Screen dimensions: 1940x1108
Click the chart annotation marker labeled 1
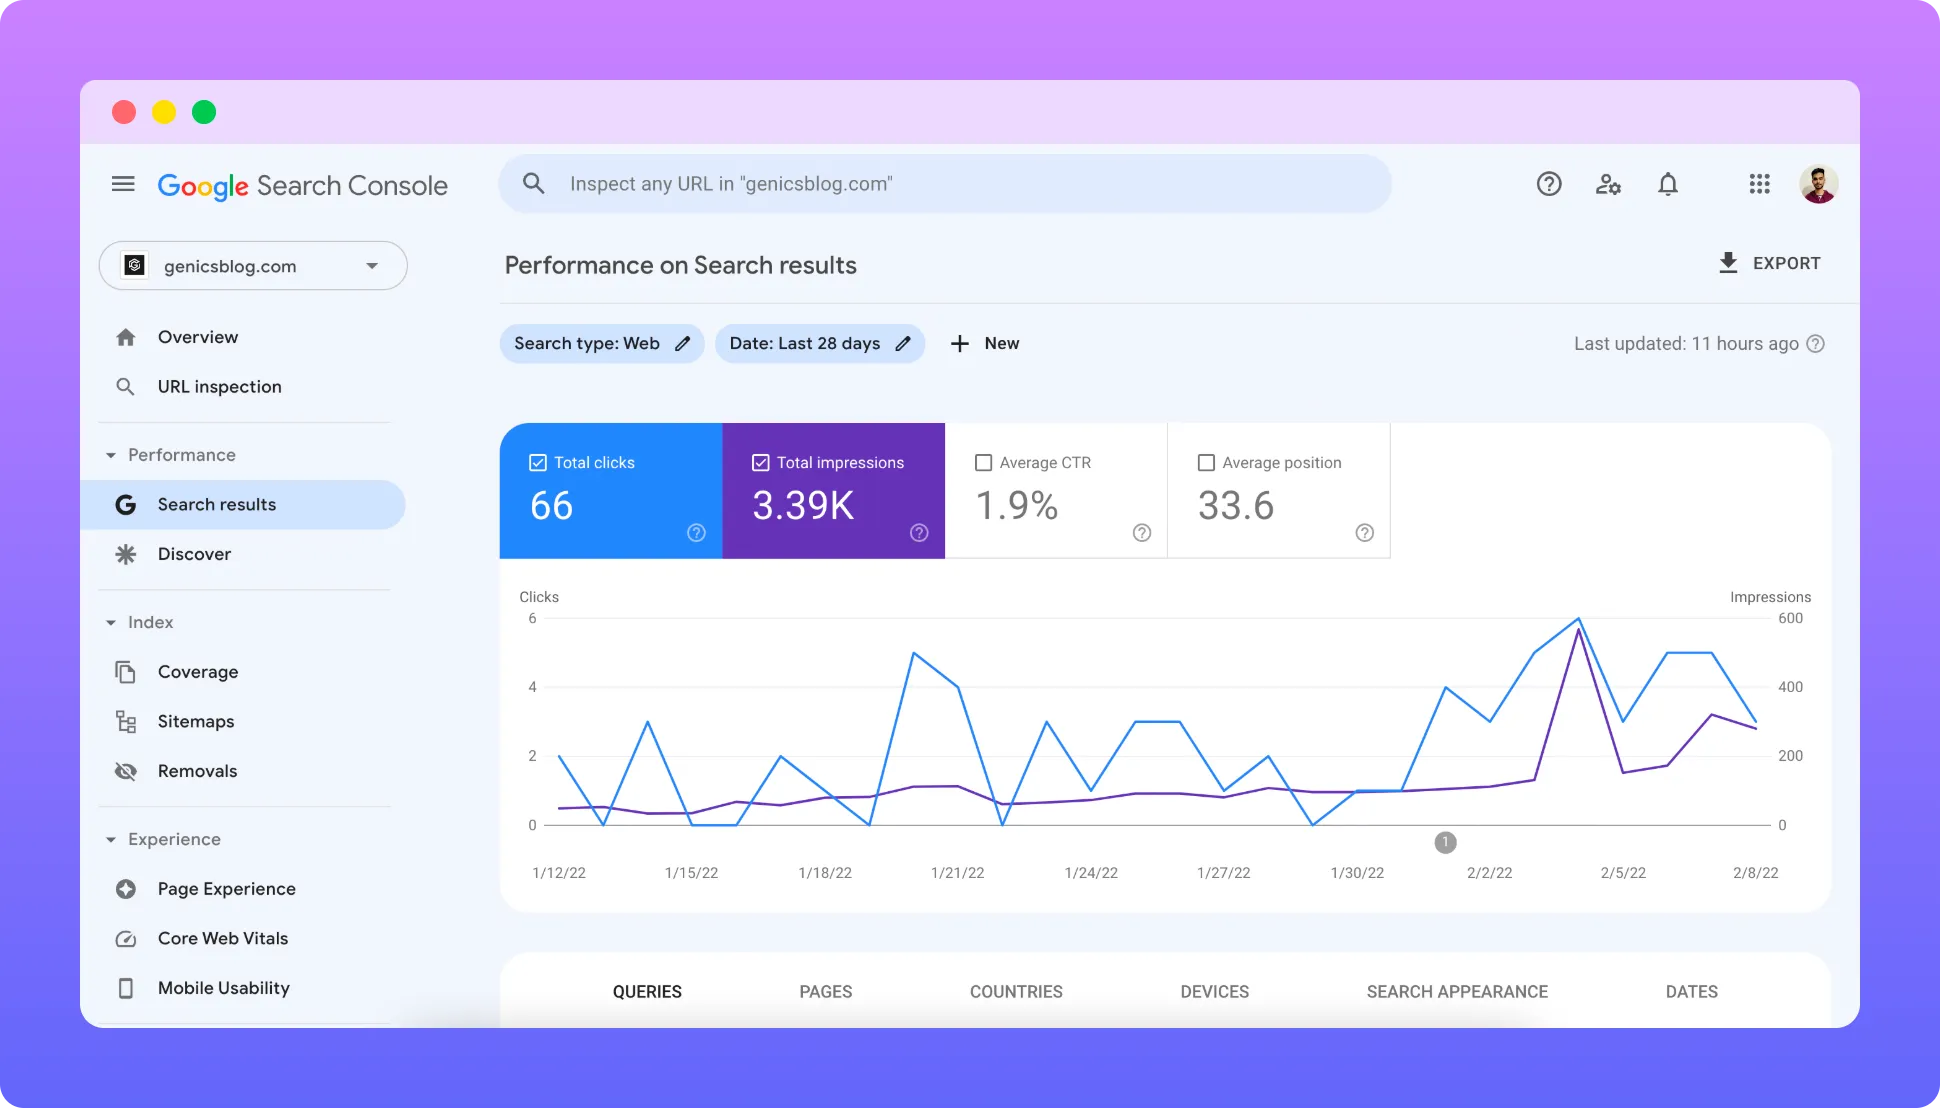1445,843
